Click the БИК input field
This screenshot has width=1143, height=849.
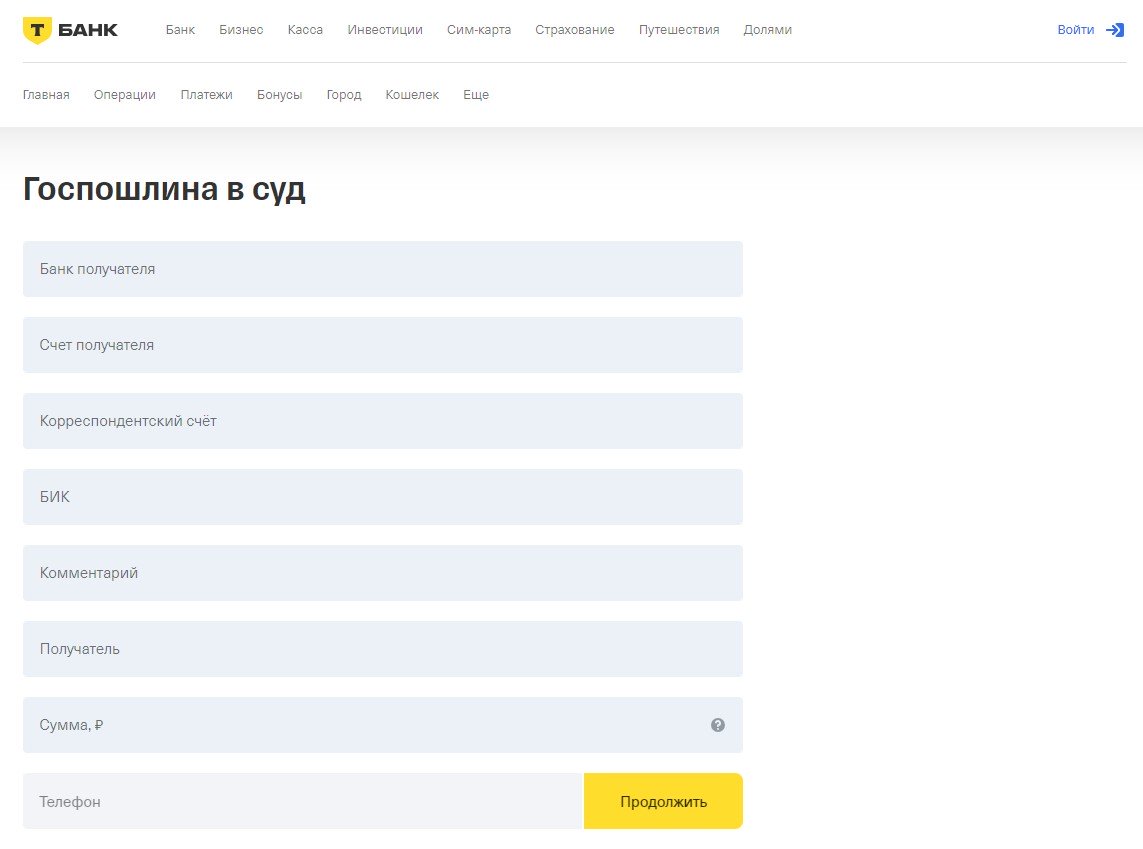click(382, 497)
